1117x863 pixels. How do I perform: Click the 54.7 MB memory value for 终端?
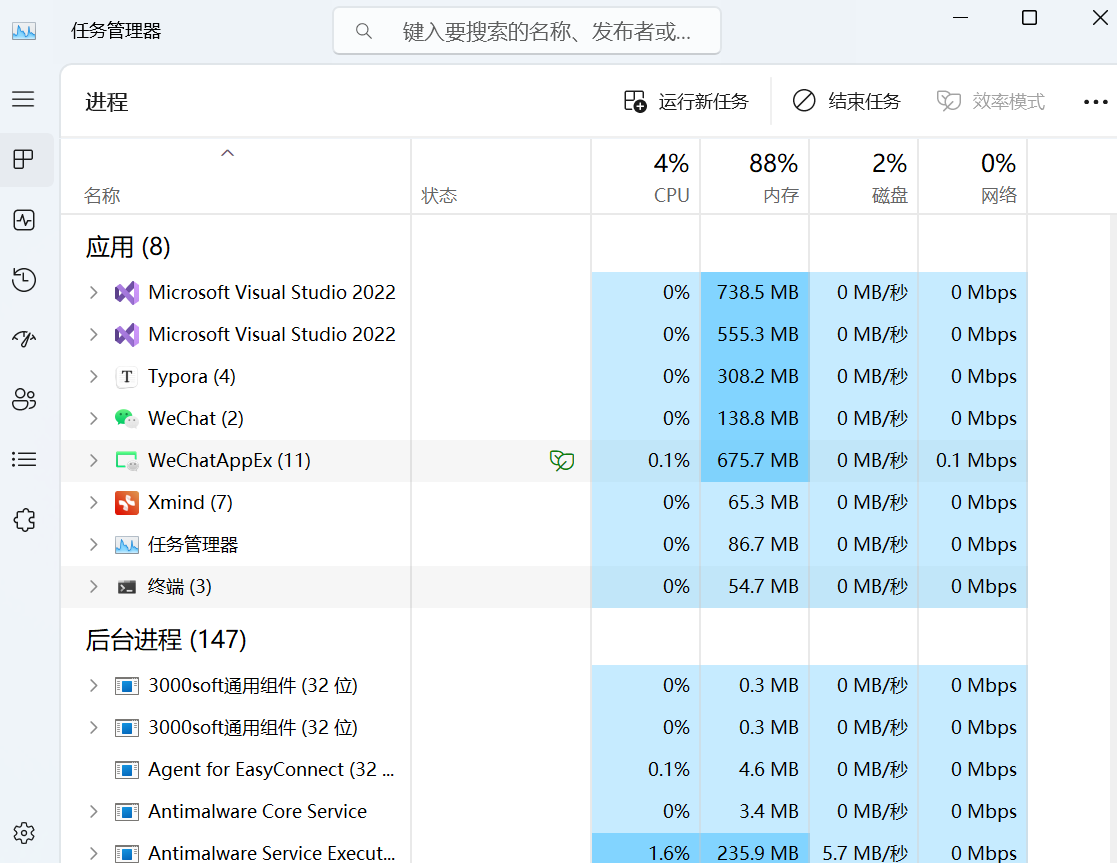pos(763,586)
